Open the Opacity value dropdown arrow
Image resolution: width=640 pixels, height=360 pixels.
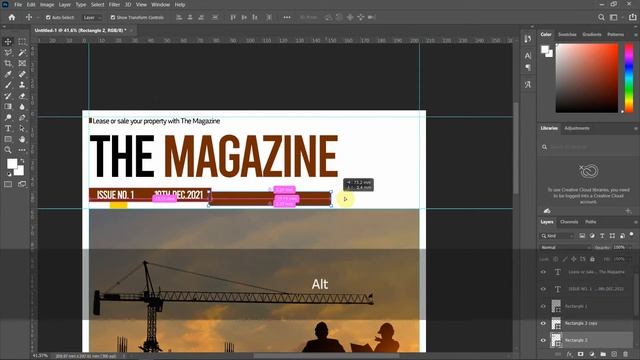pyautogui.click(x=629, y=248)
